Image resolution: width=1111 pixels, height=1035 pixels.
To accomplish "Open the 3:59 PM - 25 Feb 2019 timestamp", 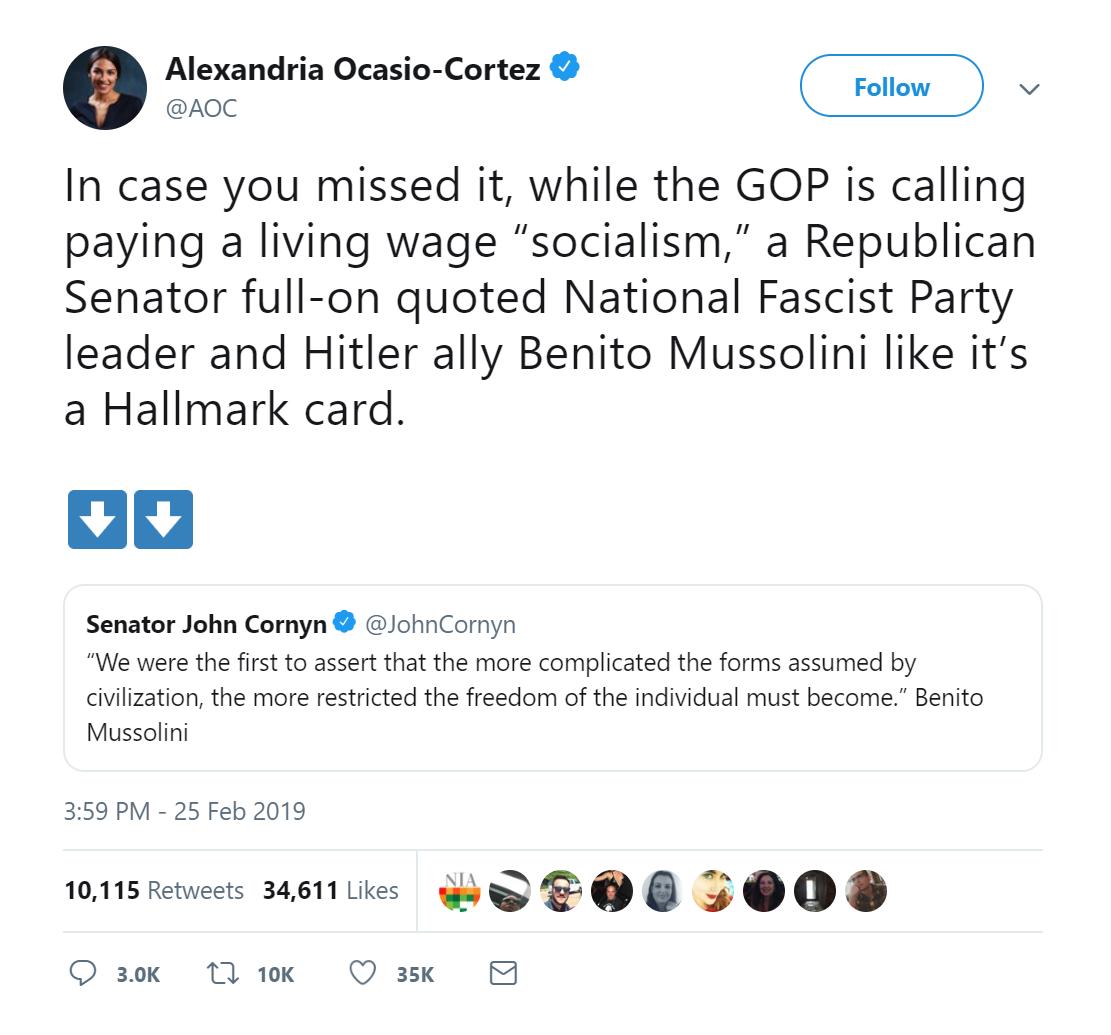I will [184, 810].
